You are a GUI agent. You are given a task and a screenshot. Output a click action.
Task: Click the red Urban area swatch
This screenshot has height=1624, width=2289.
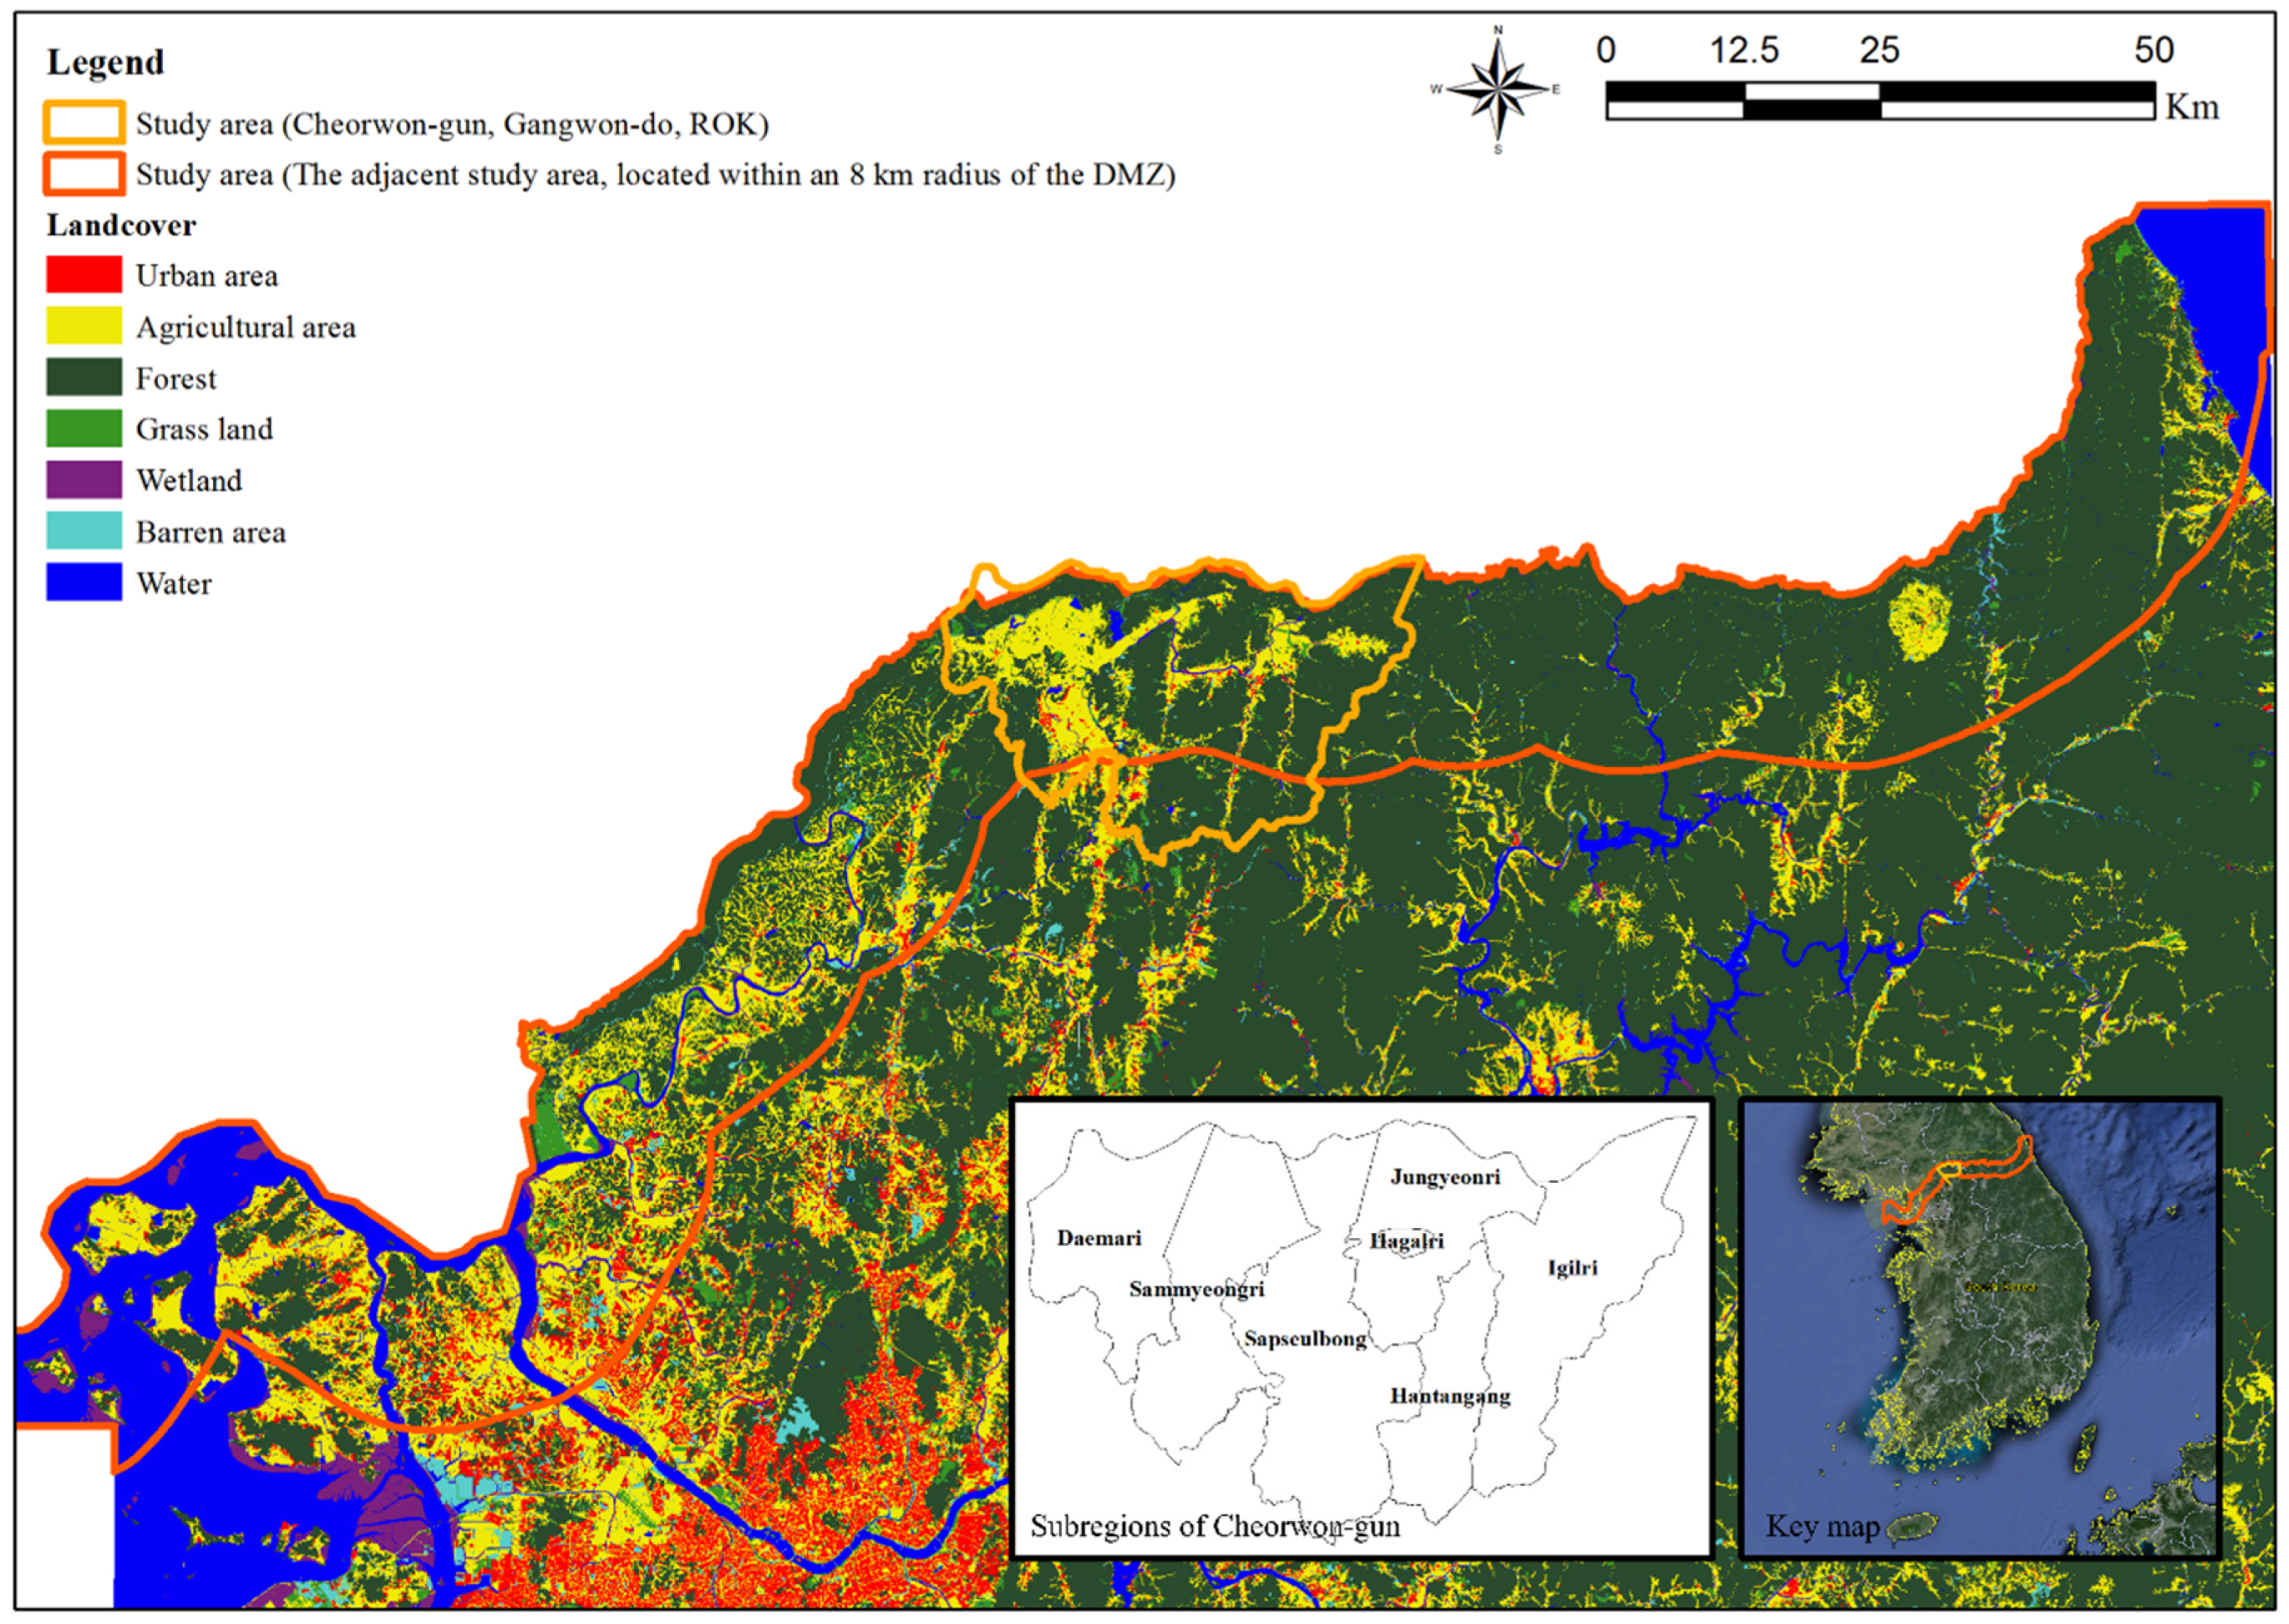click(84, 274)
